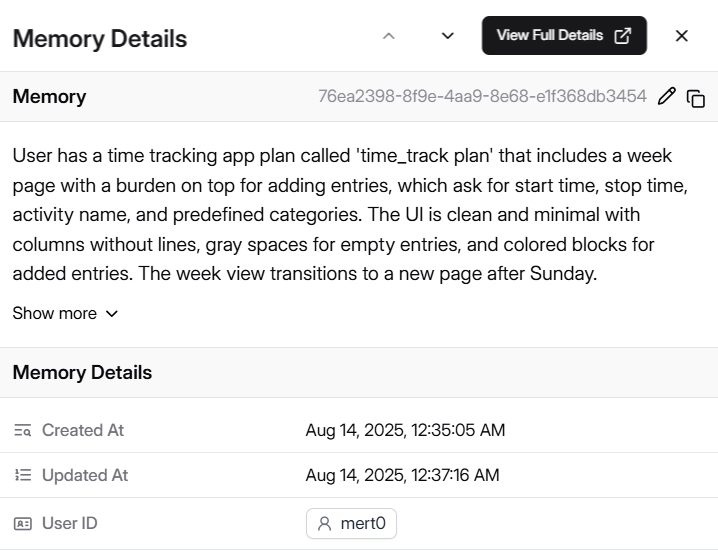Click the person icon in mert0 chip

324,523
